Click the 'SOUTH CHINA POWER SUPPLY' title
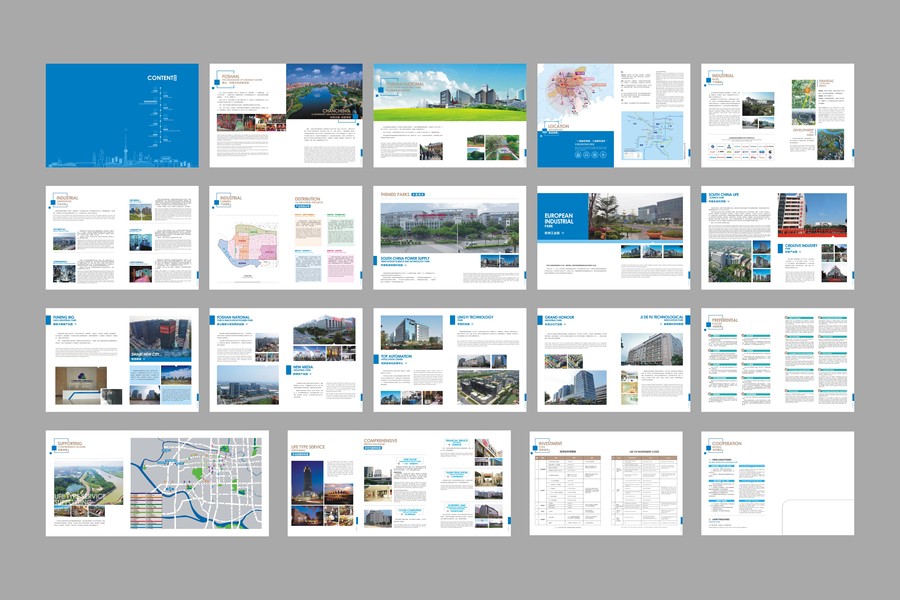The height and width of the screenshot is (600, 900). [405, 258]
